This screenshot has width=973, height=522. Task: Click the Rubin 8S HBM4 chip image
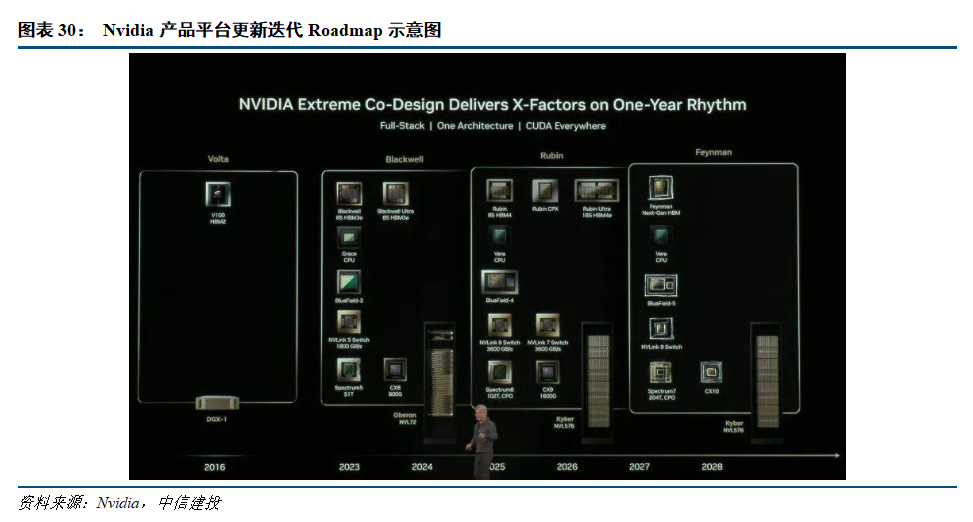click(500, 191)
